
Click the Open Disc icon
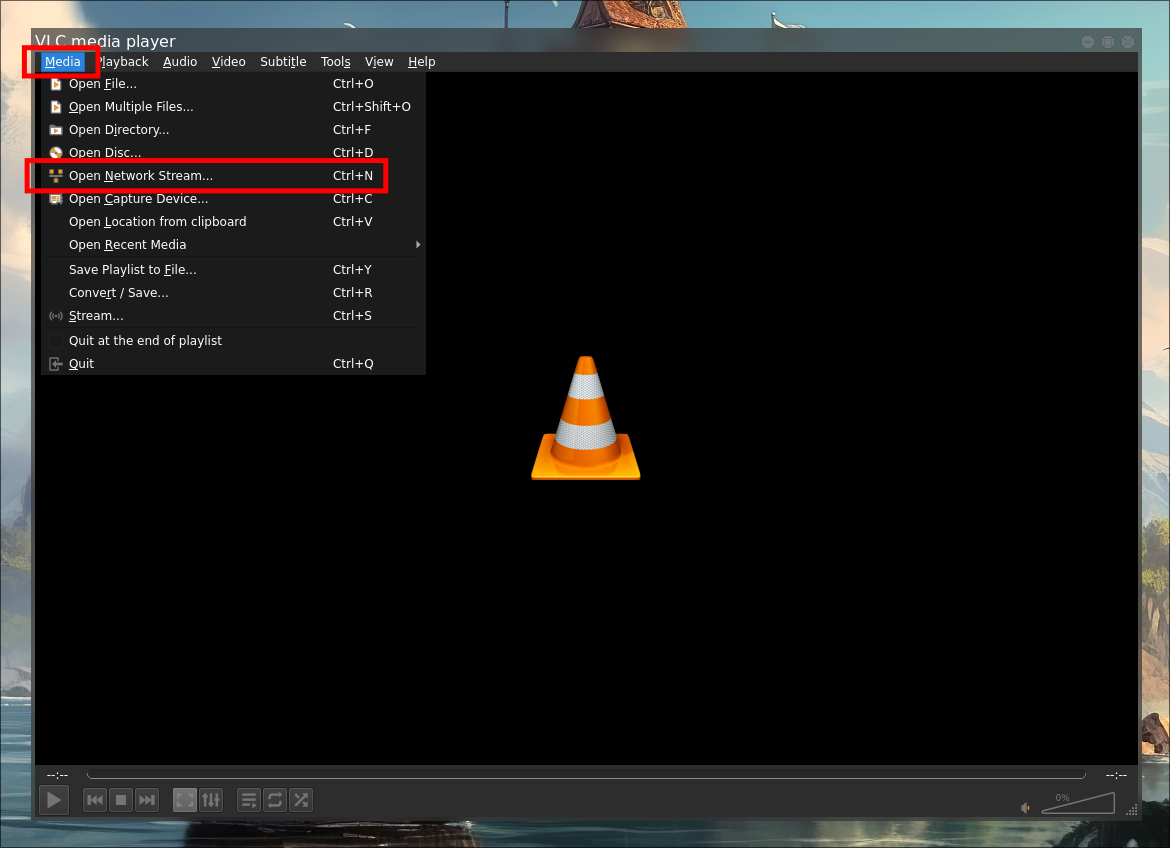(x=55, y=153)
